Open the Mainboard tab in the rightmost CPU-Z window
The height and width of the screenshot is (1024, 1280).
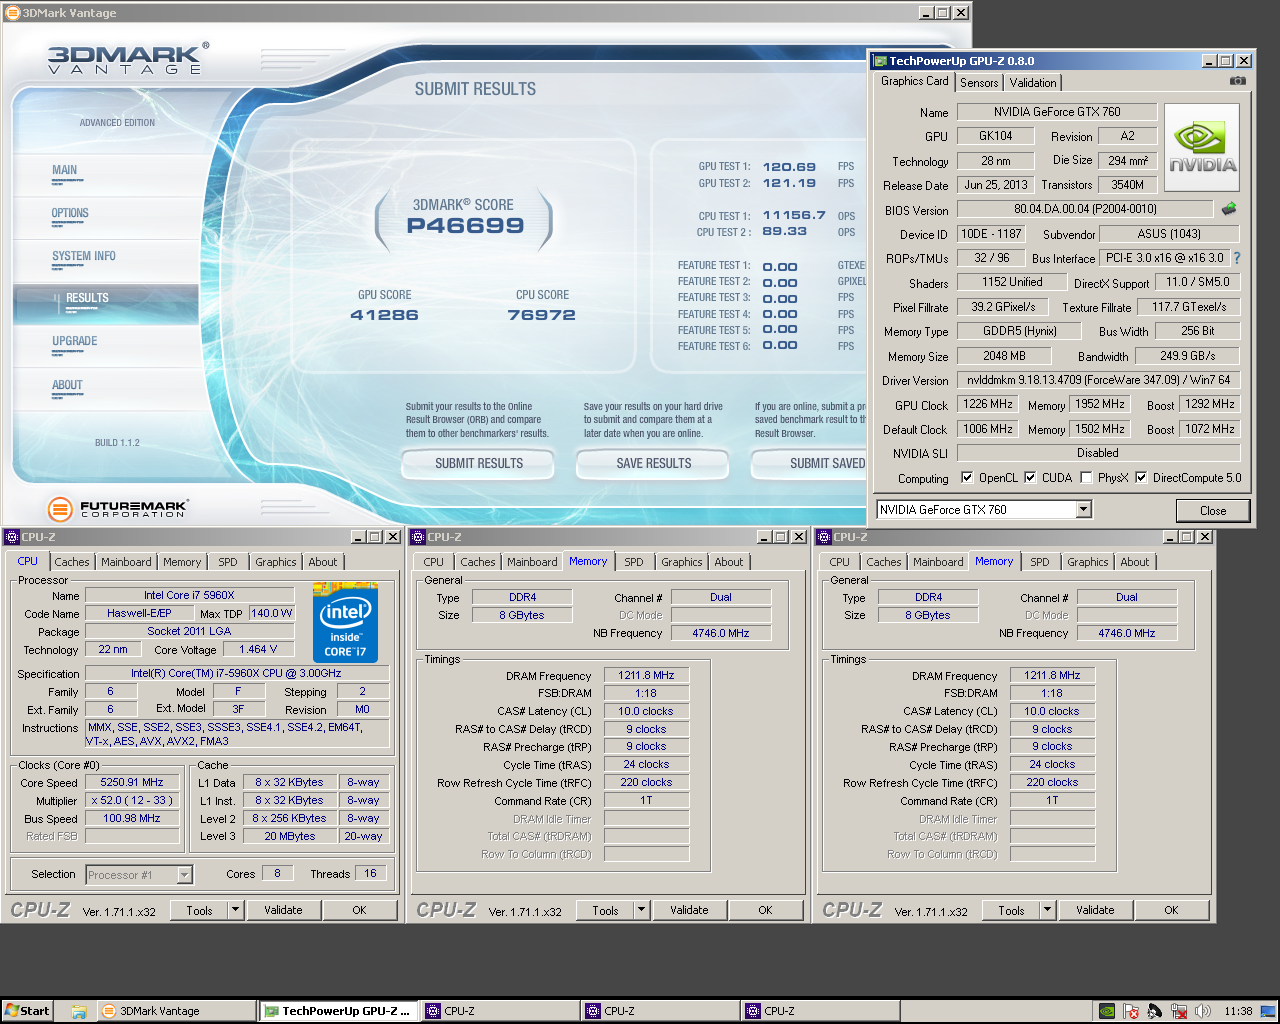point(938,562)
